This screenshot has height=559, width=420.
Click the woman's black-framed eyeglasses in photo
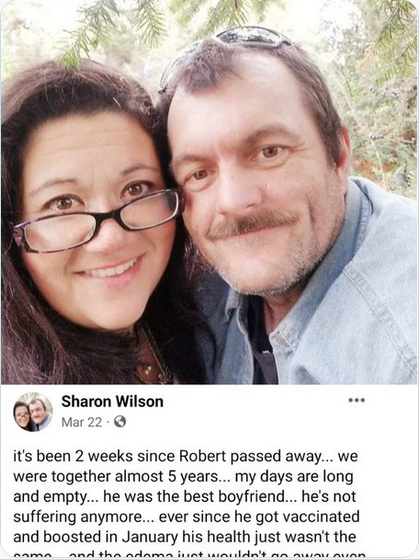96,221
